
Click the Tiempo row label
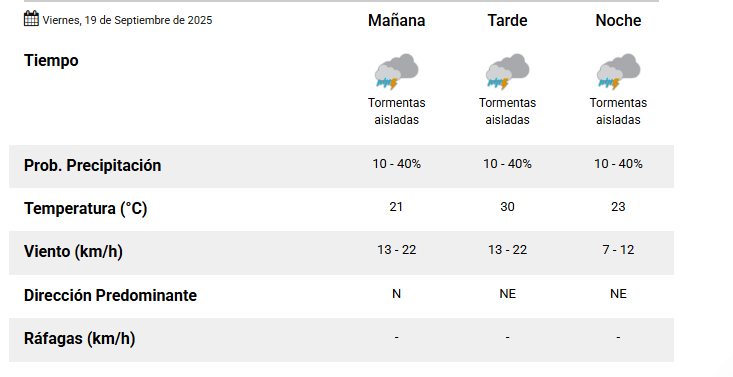click(x=51, y=60)
